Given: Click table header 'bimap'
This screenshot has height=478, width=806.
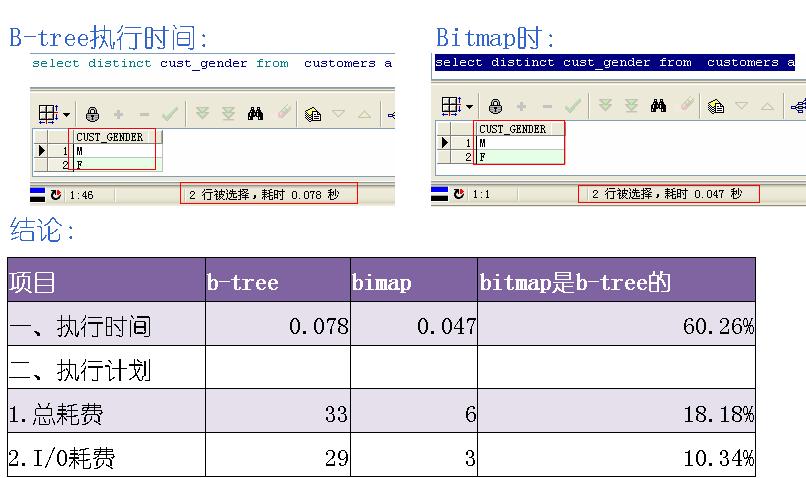Looking at the screenshot, I should (x=381, y=283).
